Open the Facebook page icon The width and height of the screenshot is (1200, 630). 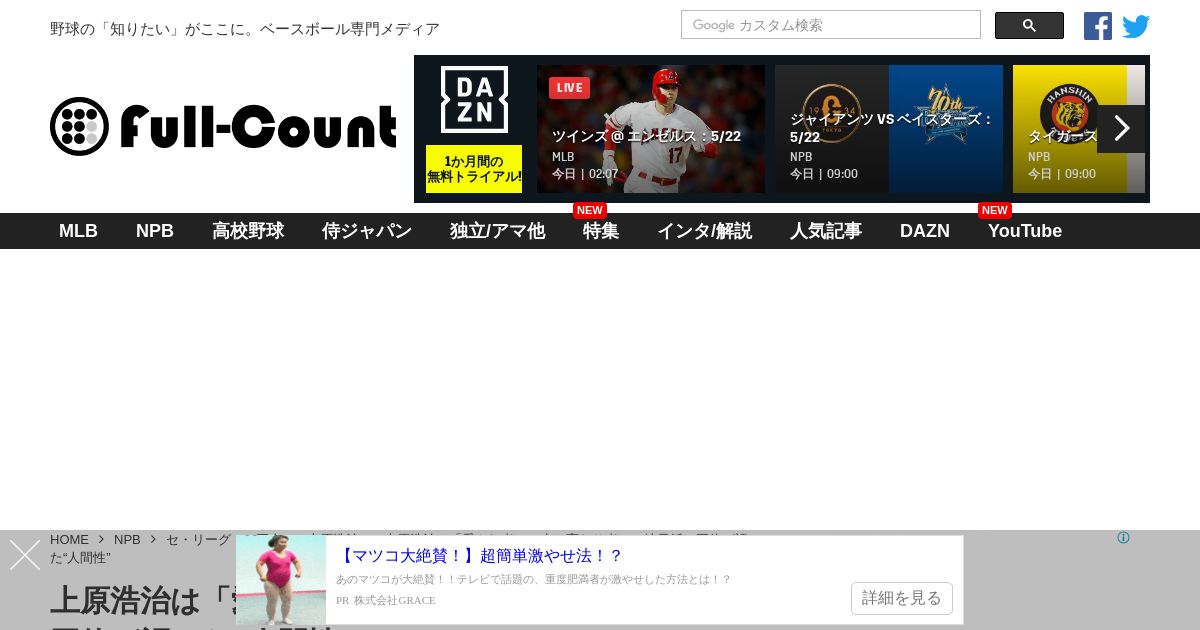coord(1097,26)
